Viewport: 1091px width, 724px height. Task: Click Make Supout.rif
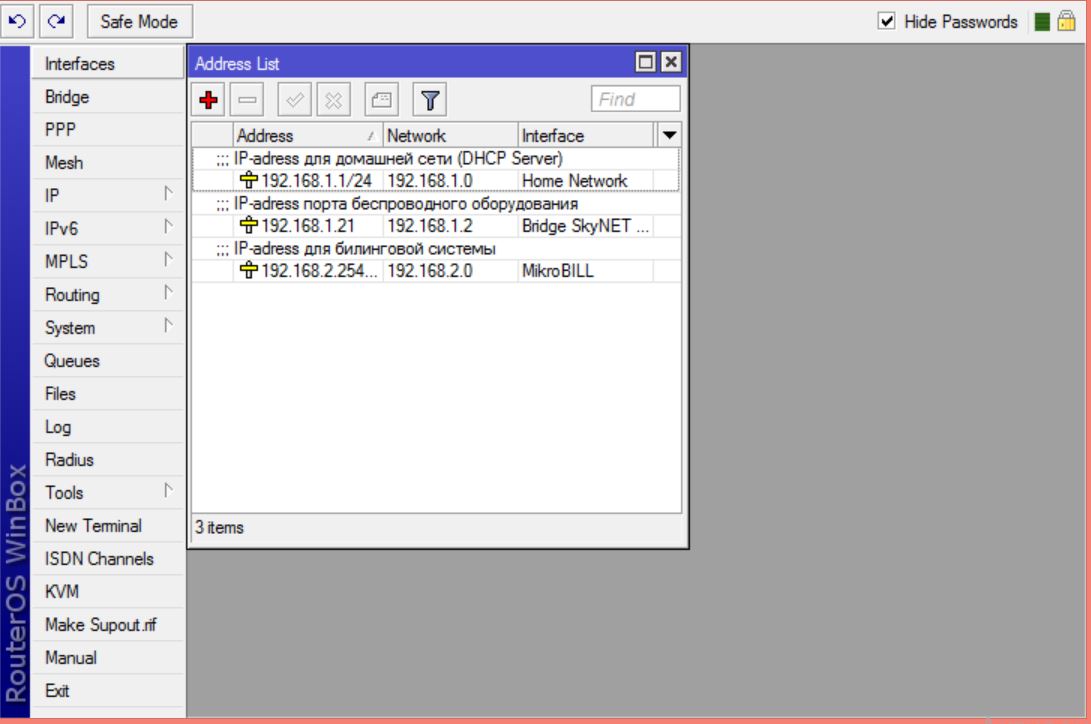pos(108,625)
